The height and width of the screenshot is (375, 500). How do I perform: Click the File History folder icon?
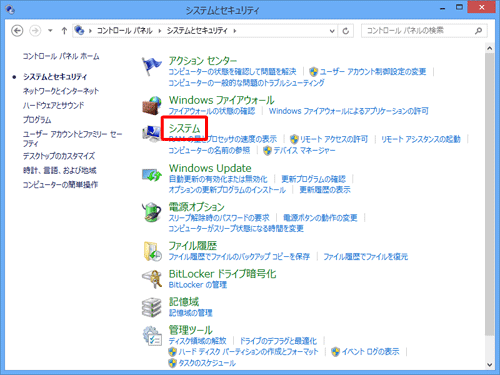coord(152,251)
